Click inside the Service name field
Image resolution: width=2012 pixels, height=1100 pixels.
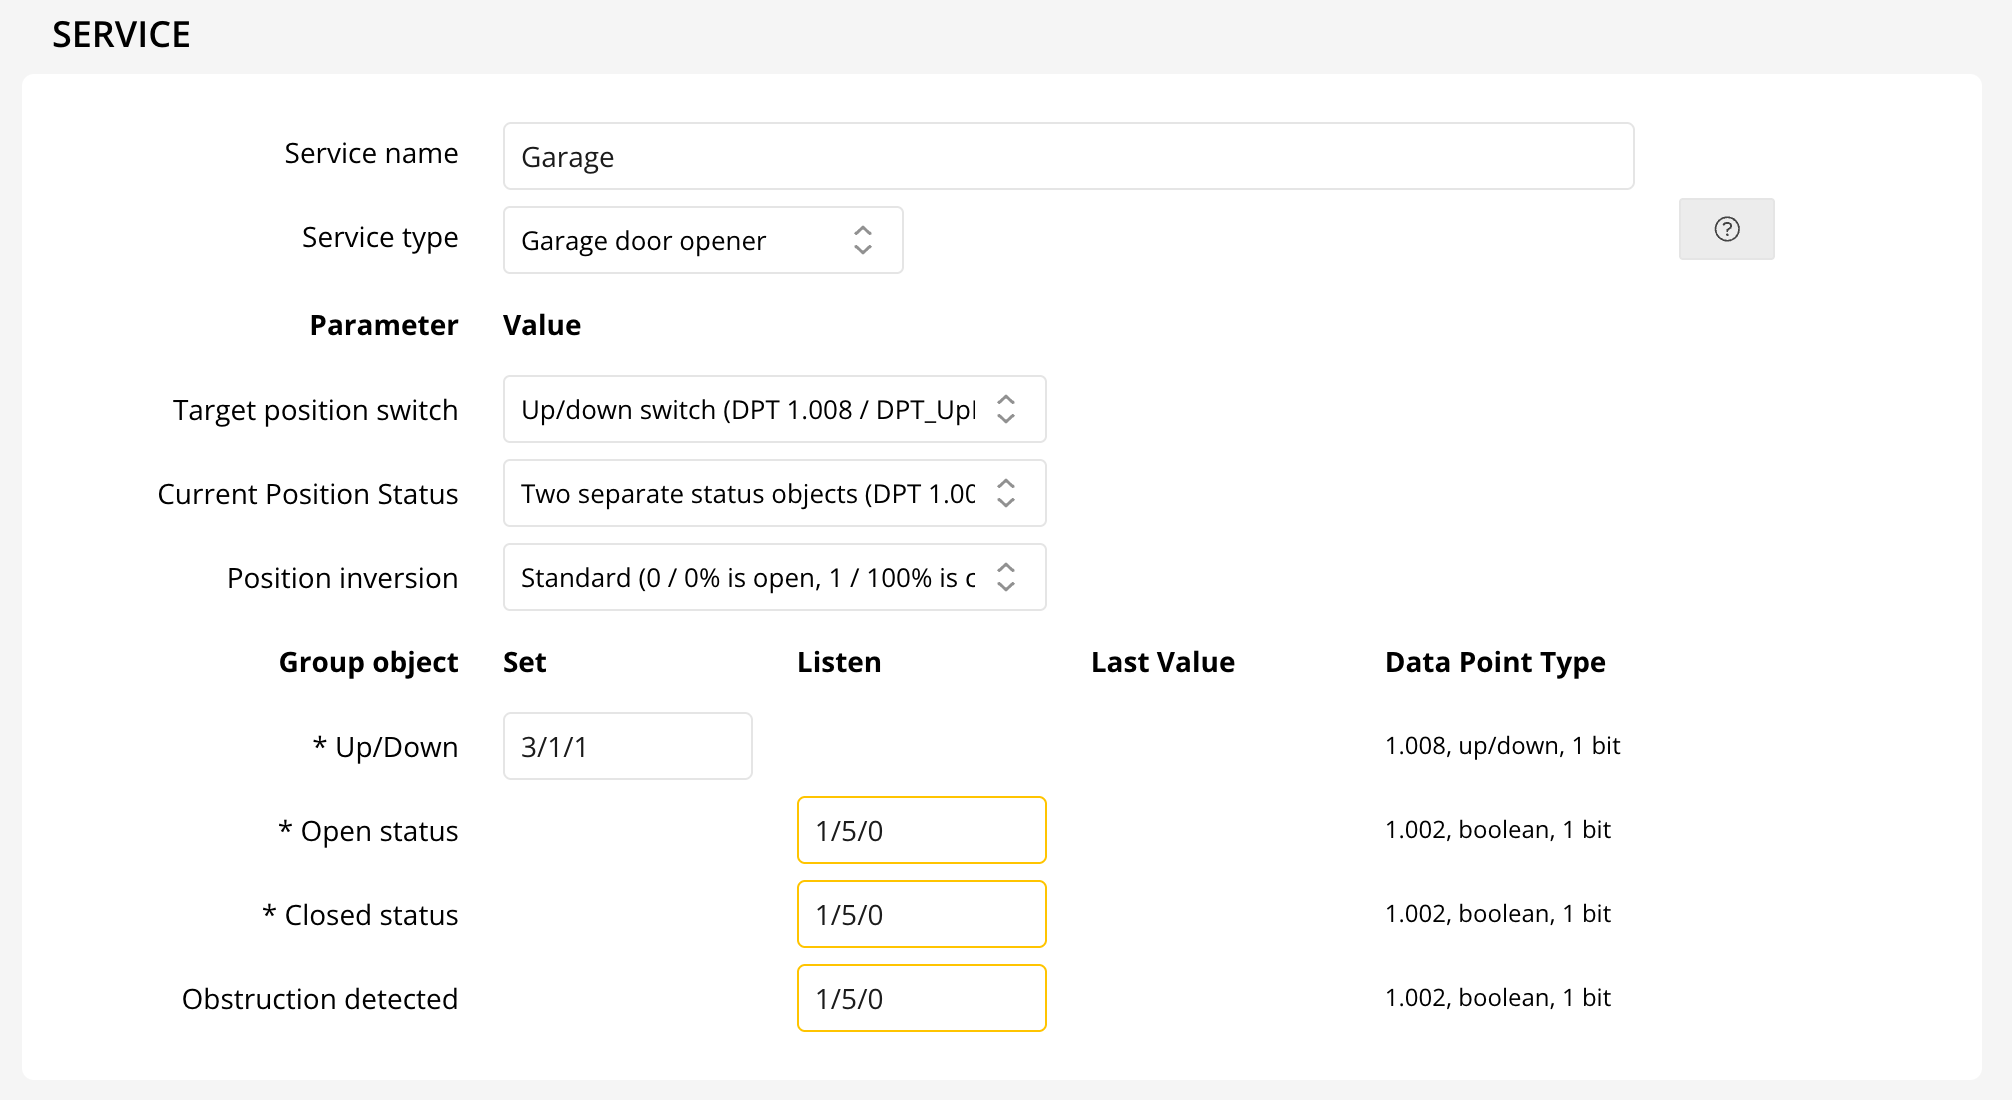[1067, 156]
